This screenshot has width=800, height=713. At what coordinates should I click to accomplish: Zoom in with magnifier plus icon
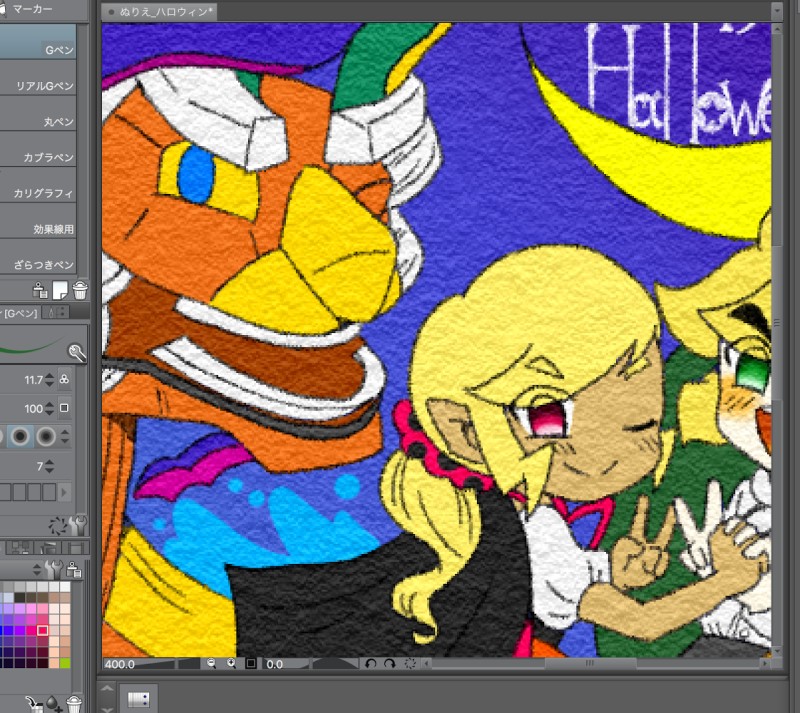point(231,663)
